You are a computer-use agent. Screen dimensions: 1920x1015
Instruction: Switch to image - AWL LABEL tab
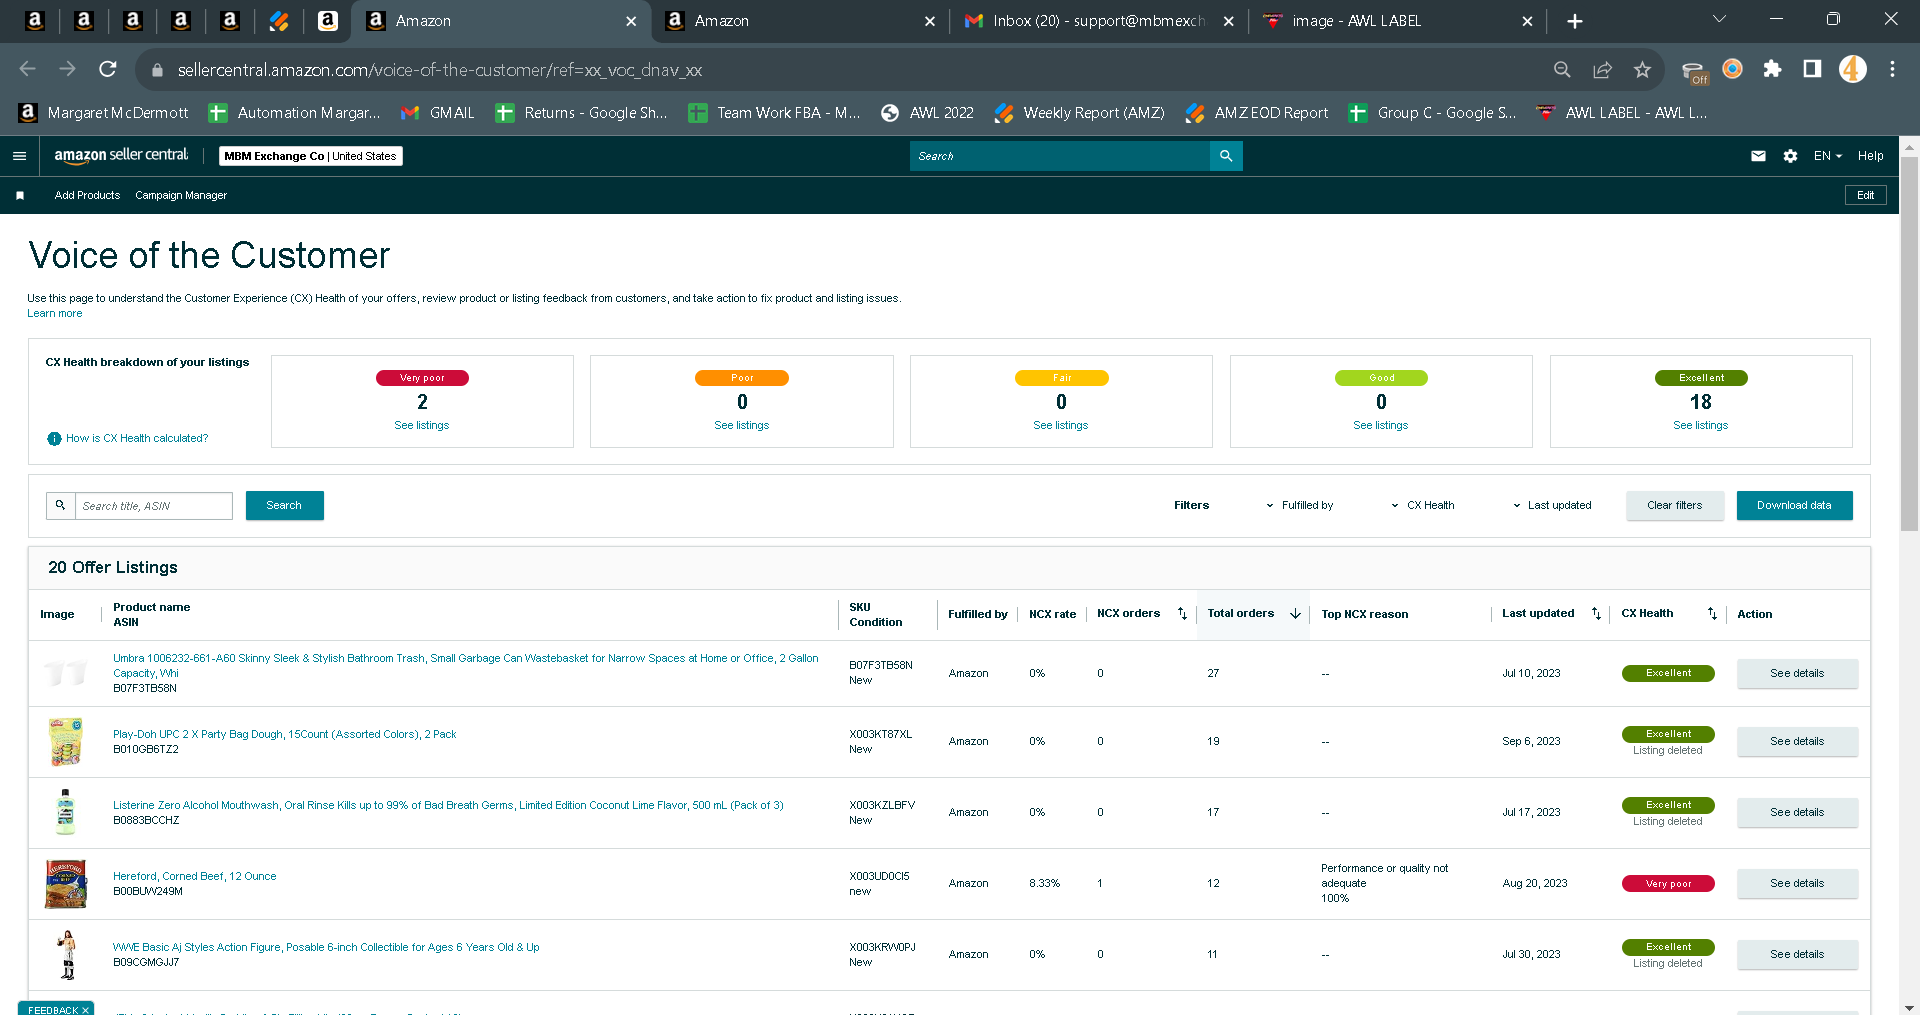point(1397,21)
